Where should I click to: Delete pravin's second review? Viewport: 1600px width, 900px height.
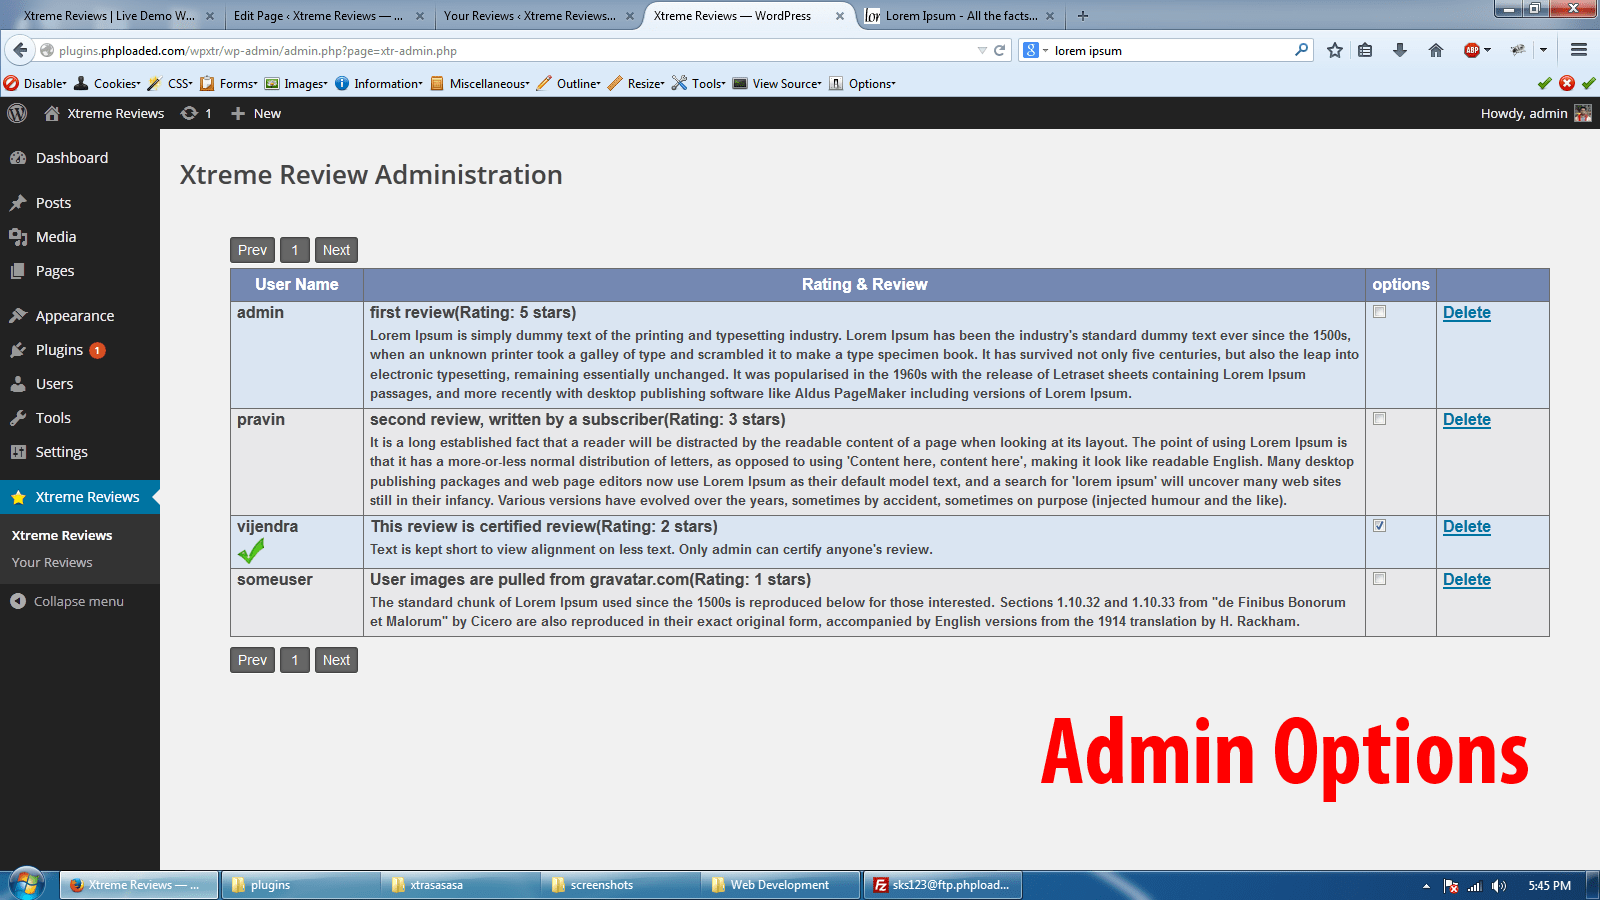pos(1467,420)
